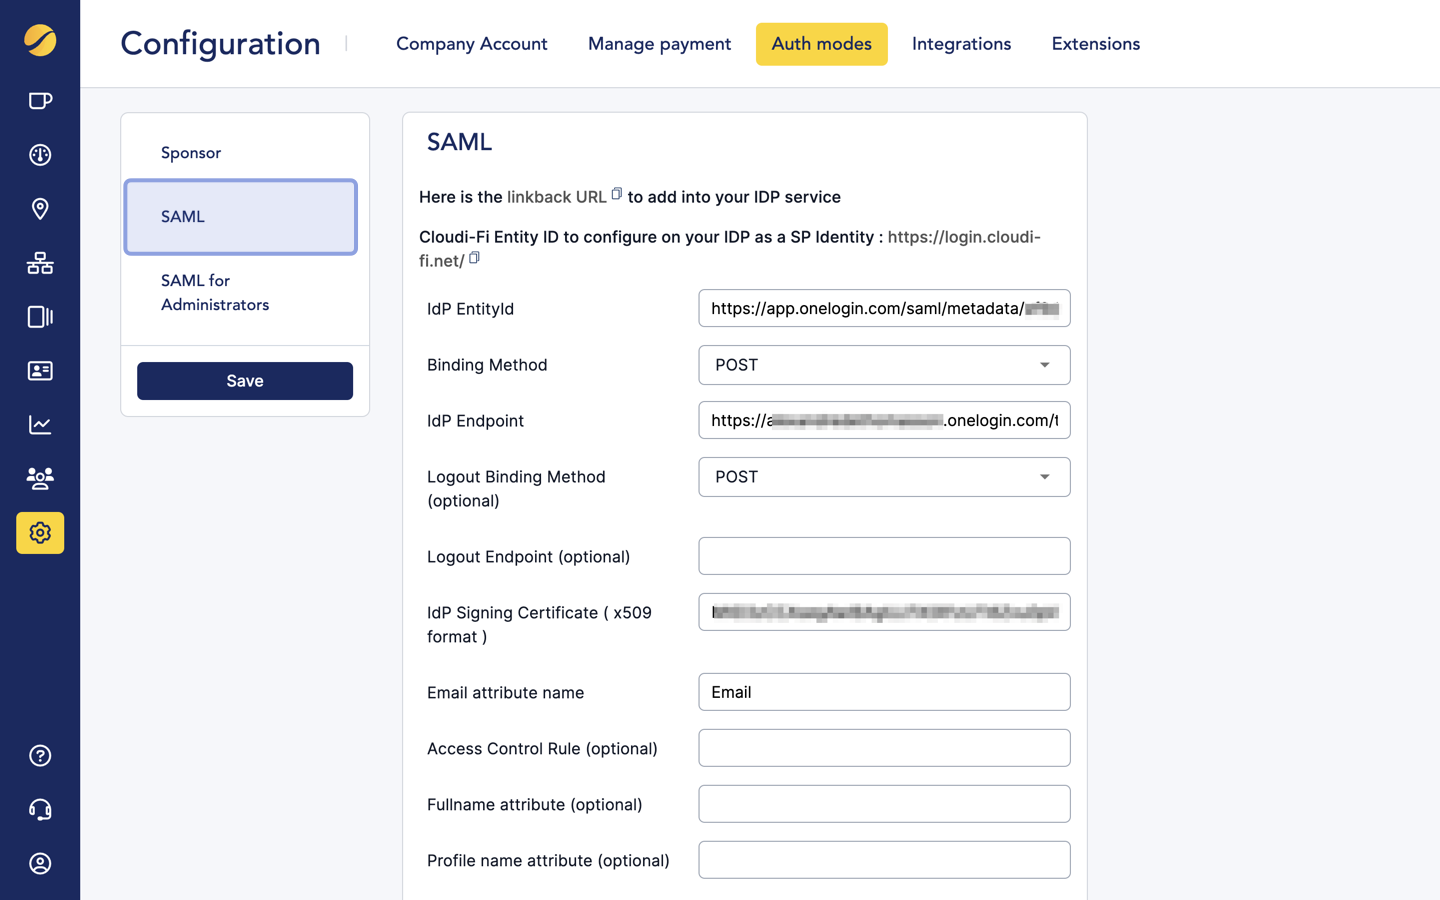1440x900 pixels.
Task: Open the devices panel sidebar icon
Action: click(x=40, y=317)
